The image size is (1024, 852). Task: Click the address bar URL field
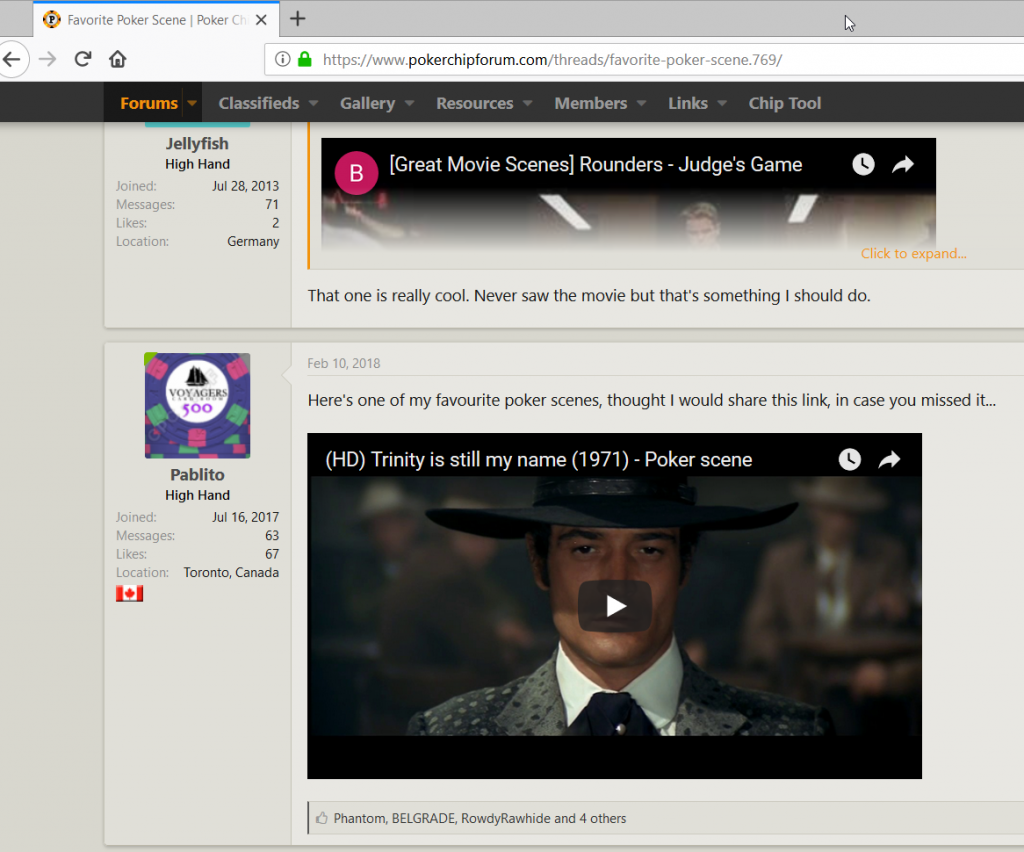point(640,60)
